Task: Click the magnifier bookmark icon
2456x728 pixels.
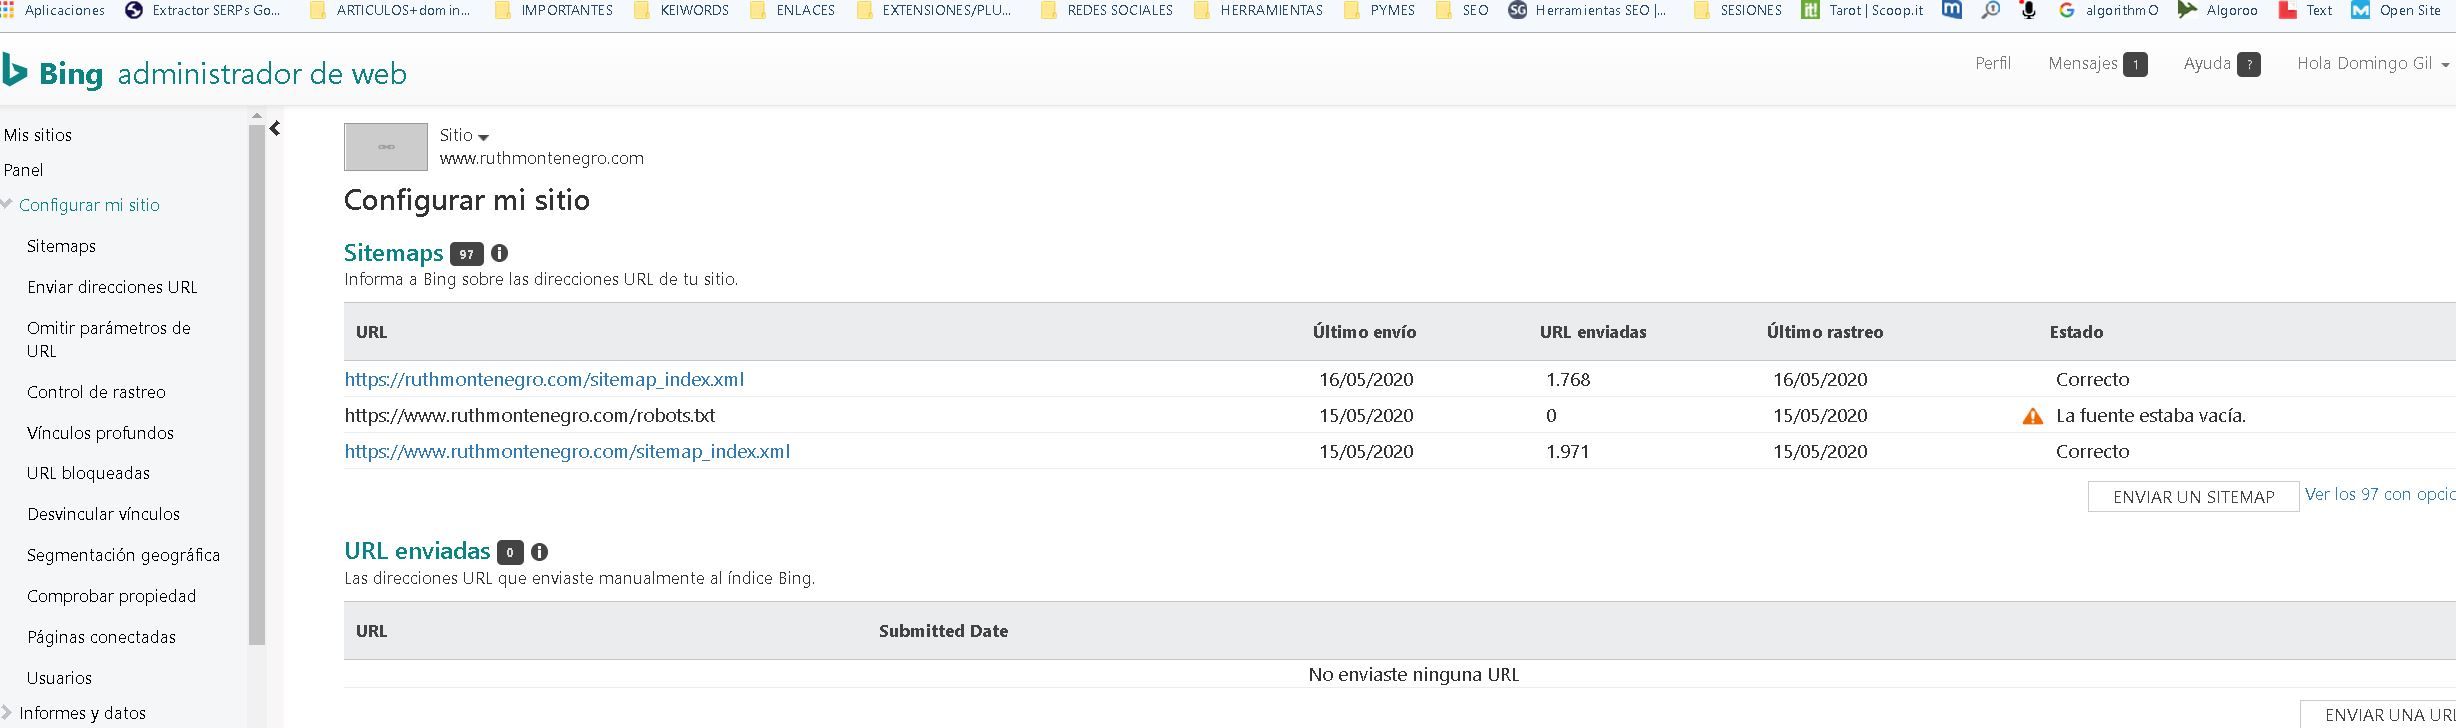Action: pyautogui.click(x=1991, y=10)
